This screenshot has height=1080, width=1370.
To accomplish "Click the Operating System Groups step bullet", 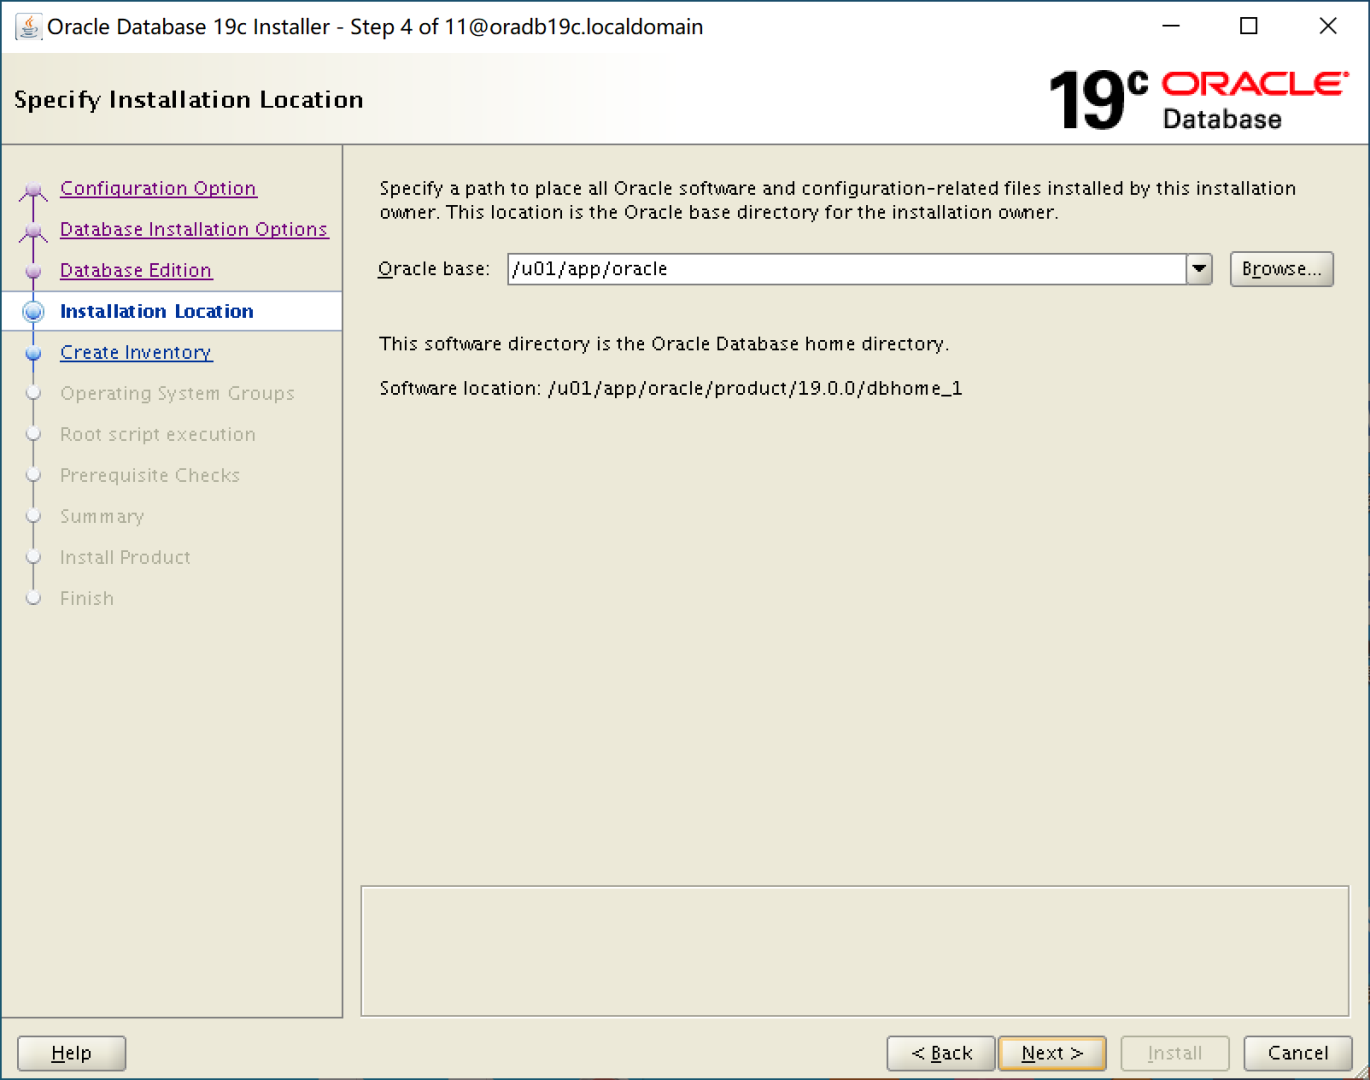I will click(x=33, y=393).
